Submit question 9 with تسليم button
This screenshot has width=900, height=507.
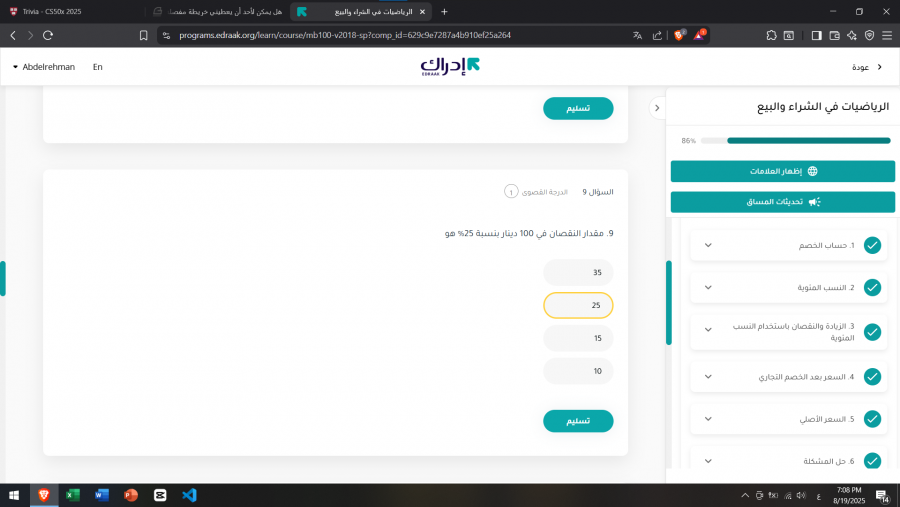point(578,421)
